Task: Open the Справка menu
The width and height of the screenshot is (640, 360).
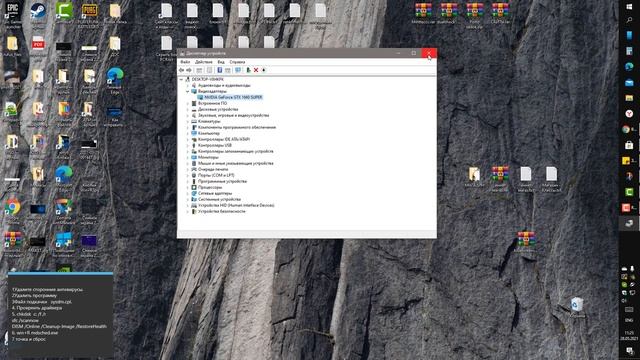Action: click(237, 62)
